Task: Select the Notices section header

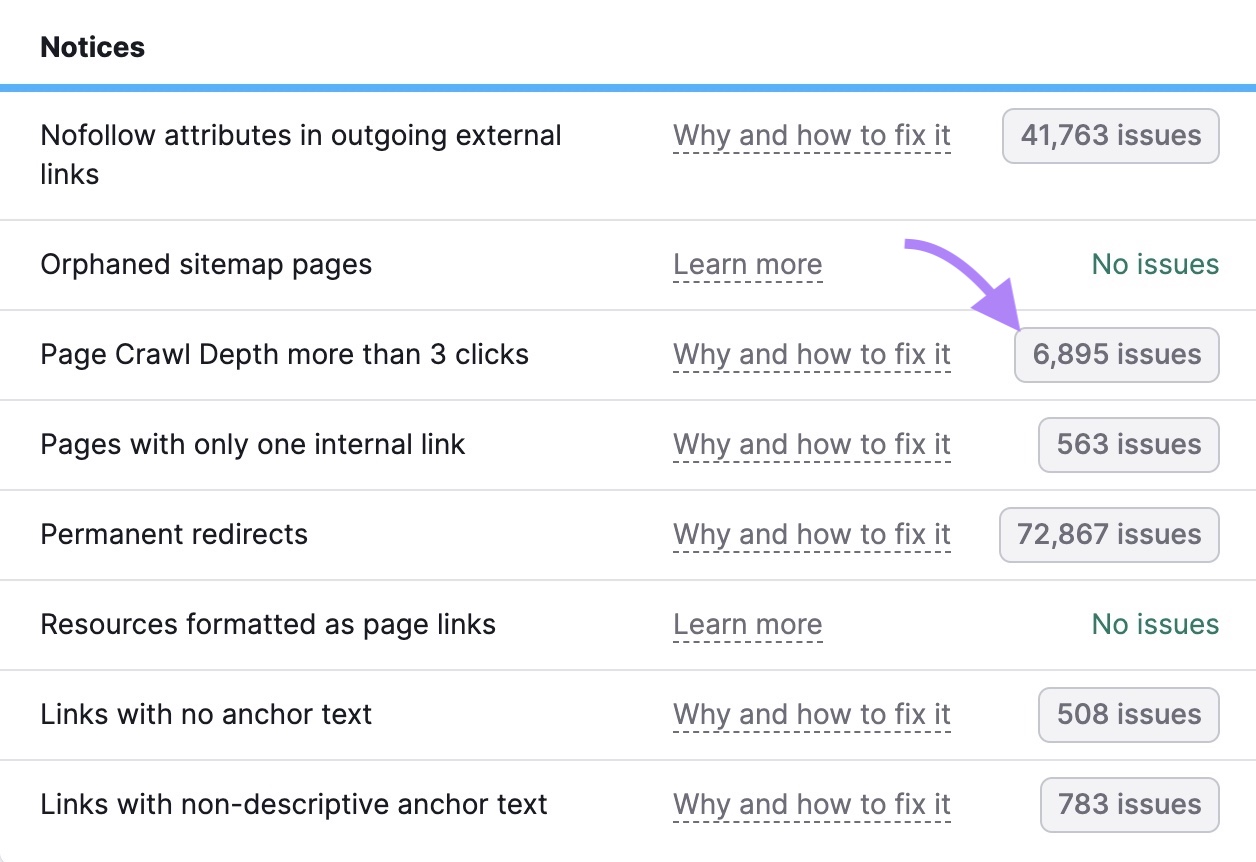Action: 92,46
